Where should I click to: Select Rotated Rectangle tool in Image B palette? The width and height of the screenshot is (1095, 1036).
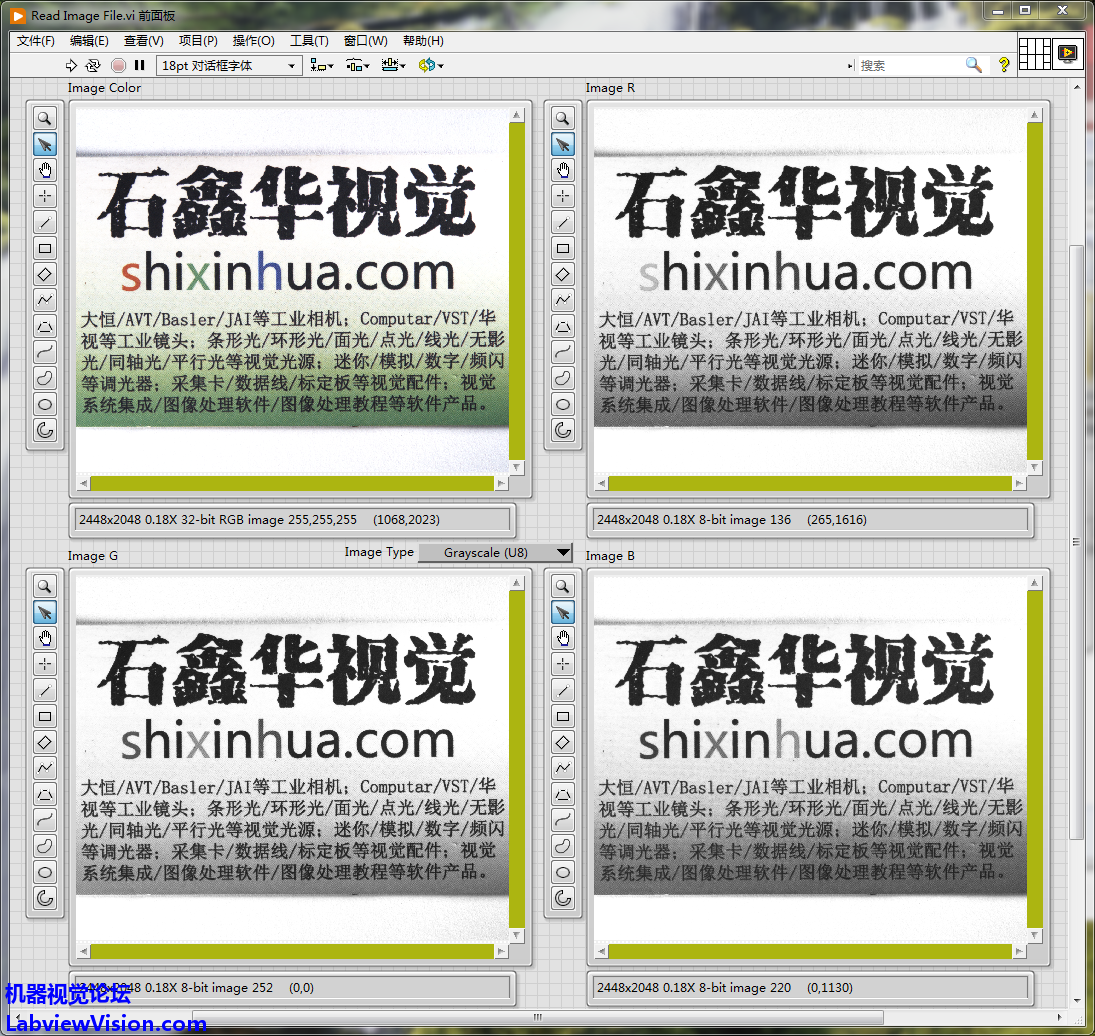tap(563, 742)
